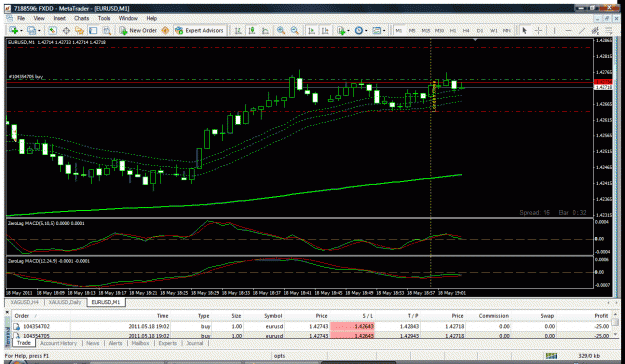Sort trades by the Order column header
625x364 pixels.
point(41,316)
